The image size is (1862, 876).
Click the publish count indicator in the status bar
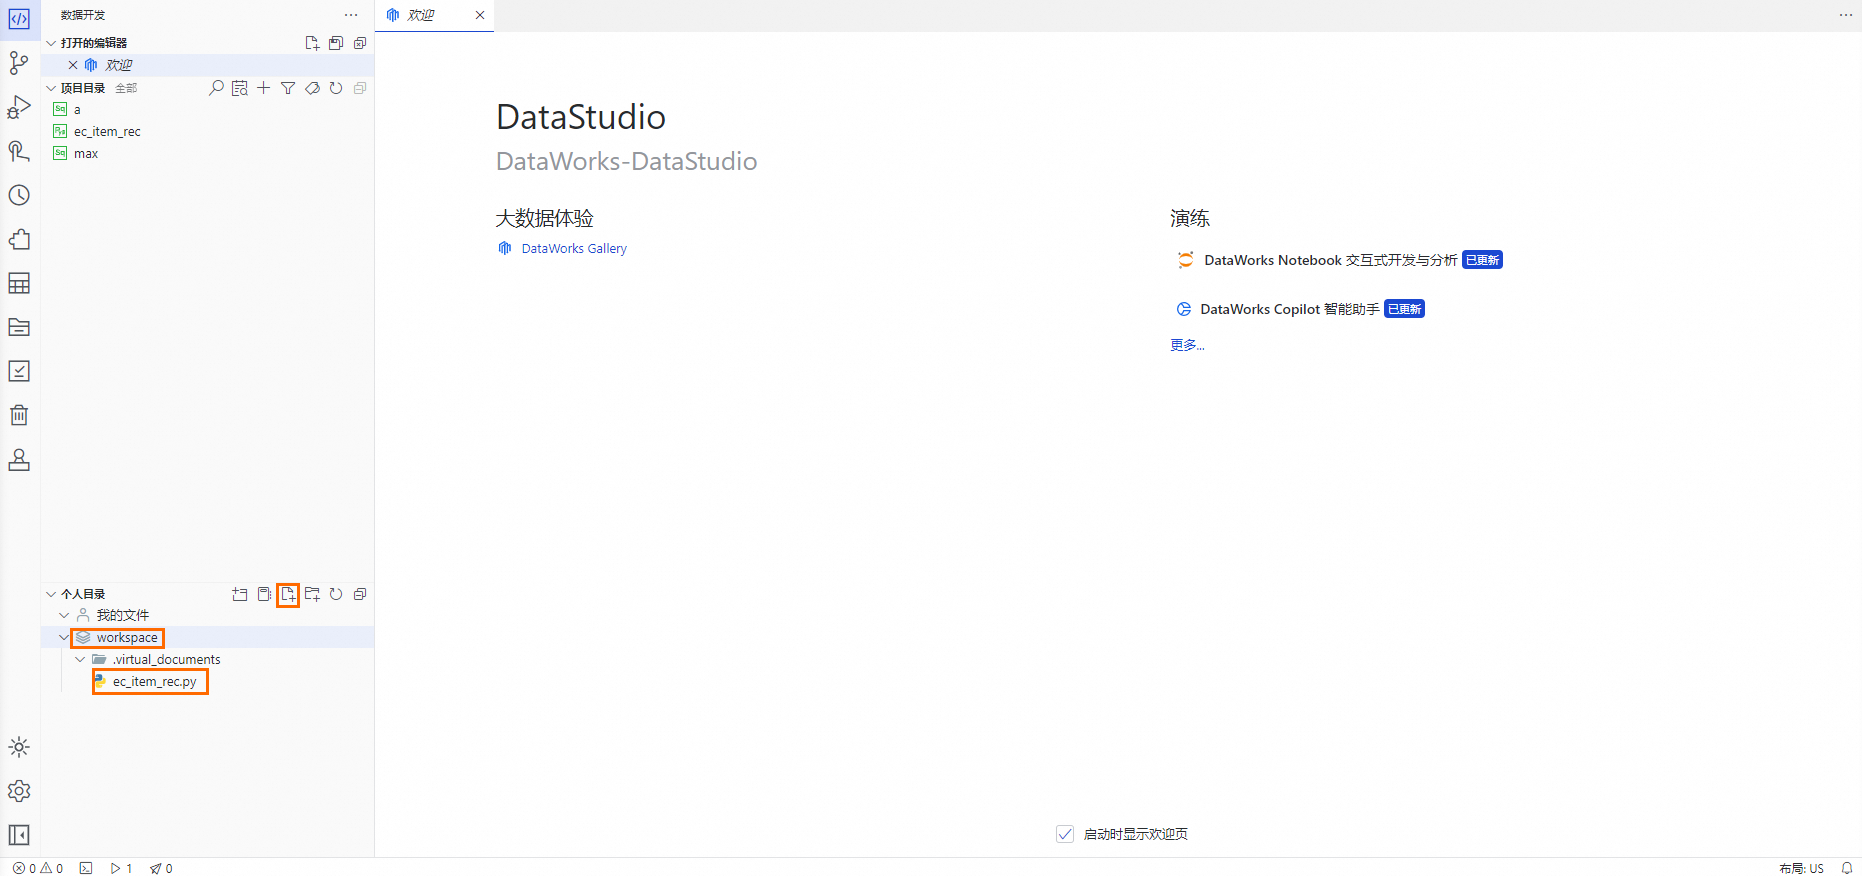(161, 868)
